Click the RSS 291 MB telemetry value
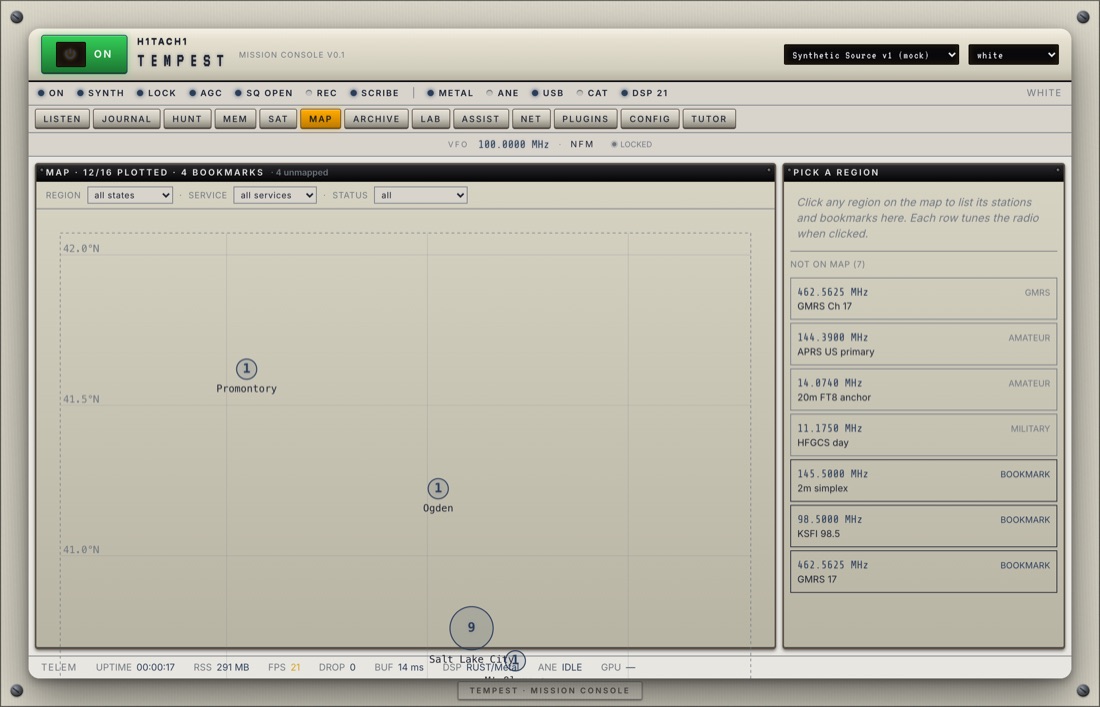This screenshot has height=707, width=1100. (221, 668)
